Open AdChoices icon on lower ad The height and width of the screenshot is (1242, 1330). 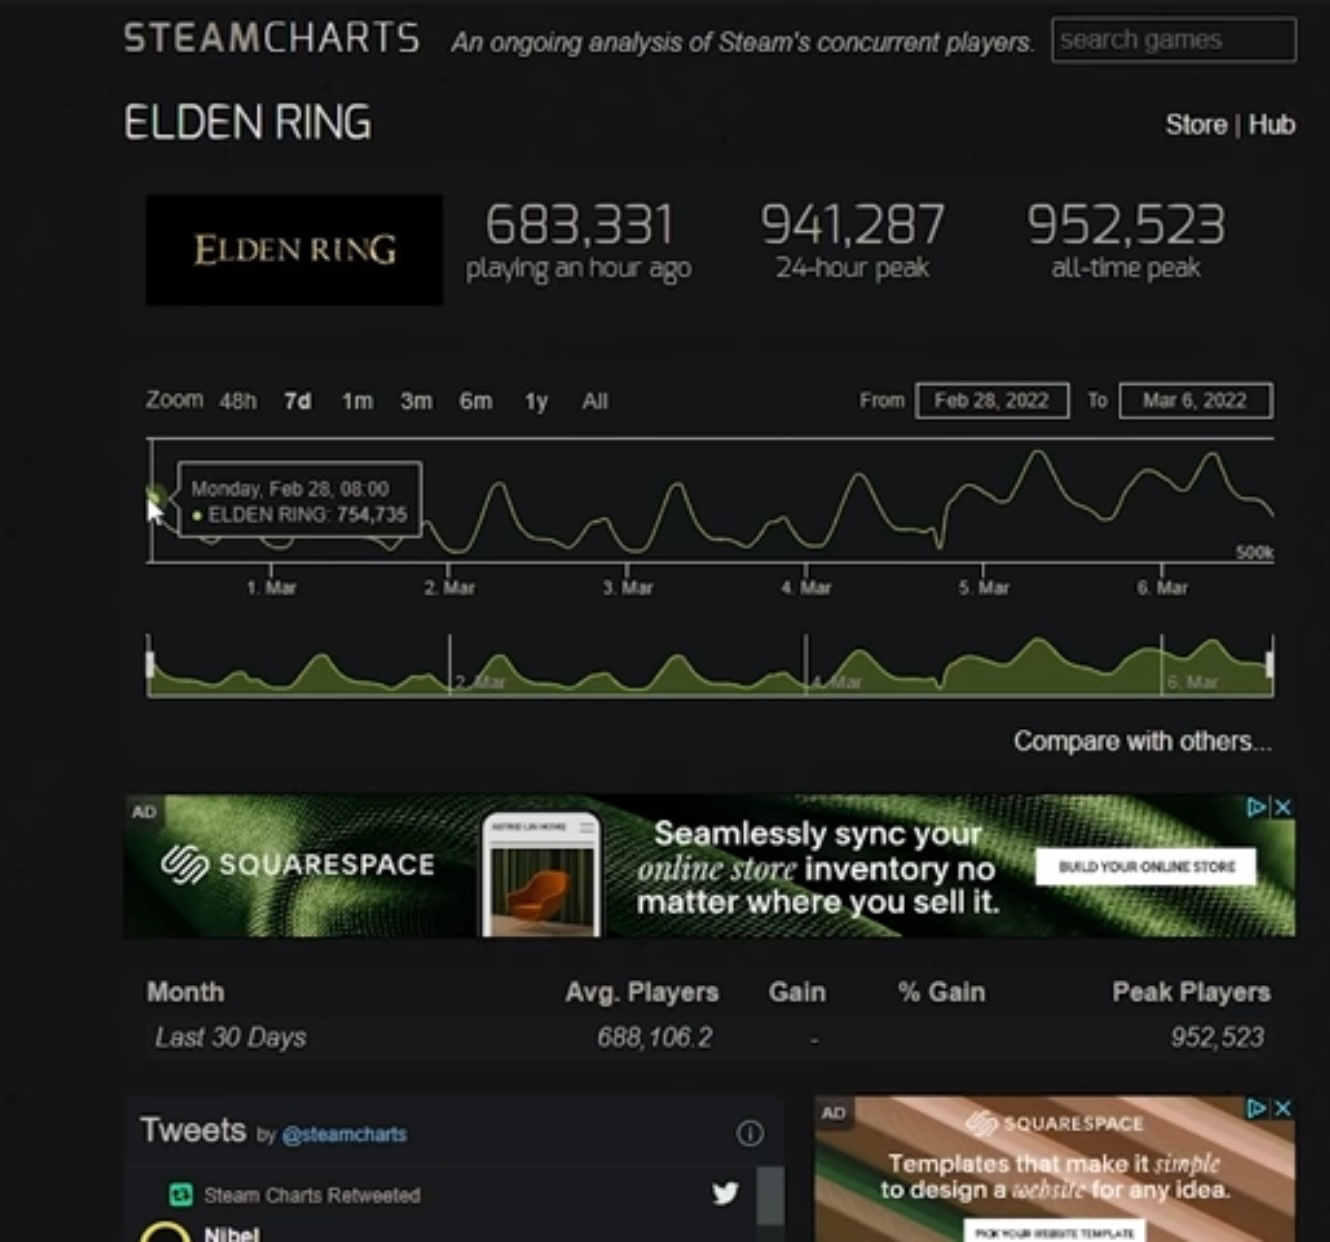coord(1258,1108)
